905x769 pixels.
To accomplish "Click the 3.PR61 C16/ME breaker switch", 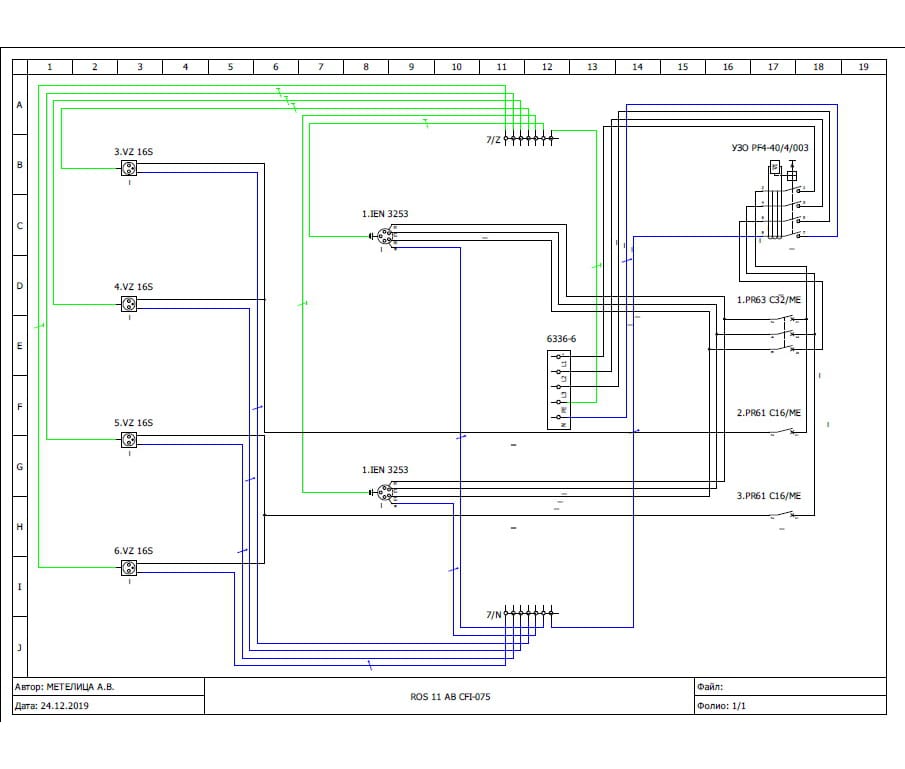I will [x=785, y=515].
